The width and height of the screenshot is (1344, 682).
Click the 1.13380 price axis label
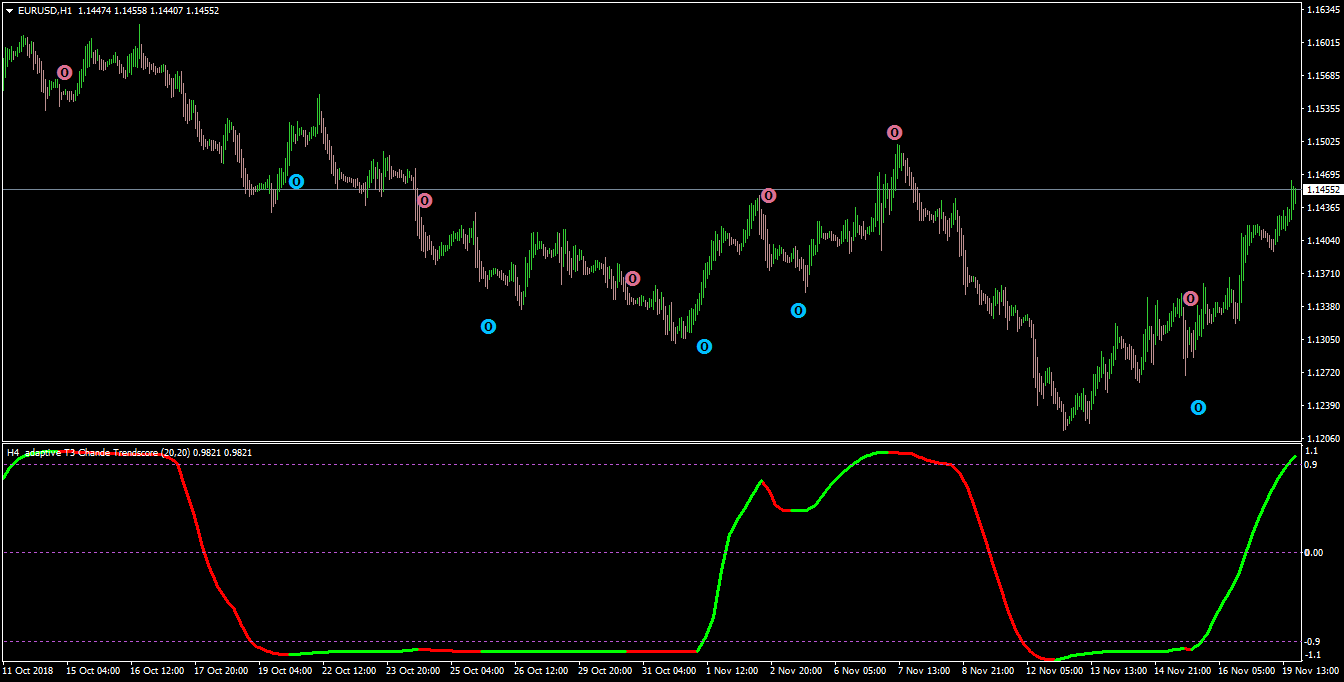pyautogui.click(x=1322, y=307)
